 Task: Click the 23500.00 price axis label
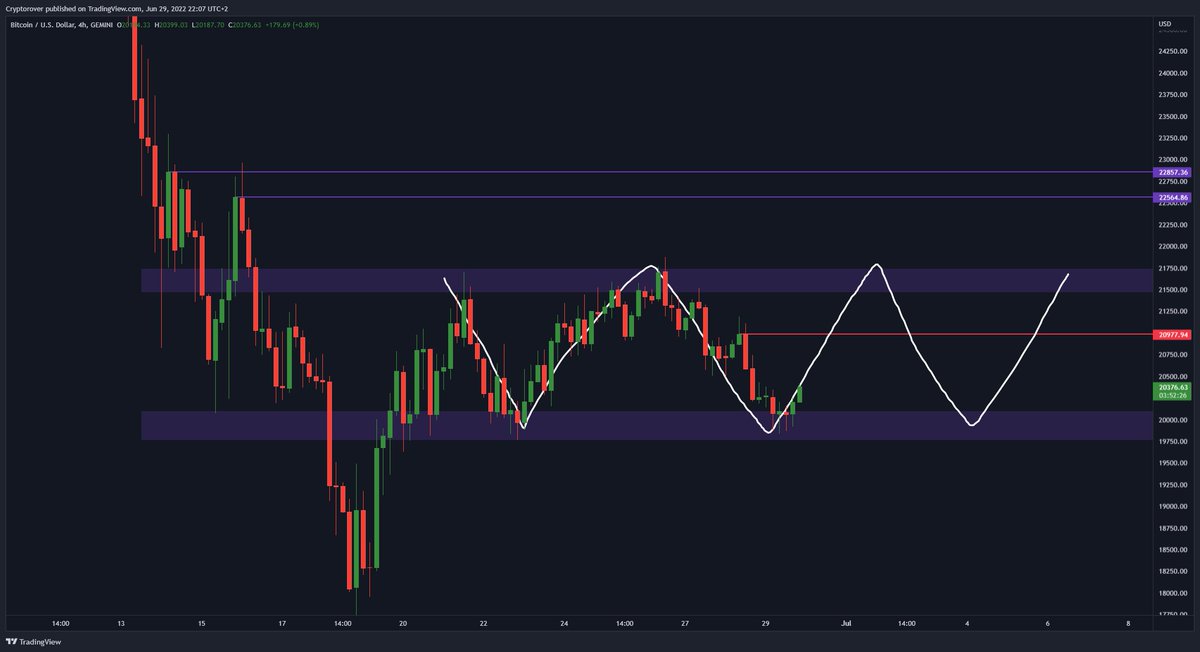pyautogui.click(x=1172, y=116)
